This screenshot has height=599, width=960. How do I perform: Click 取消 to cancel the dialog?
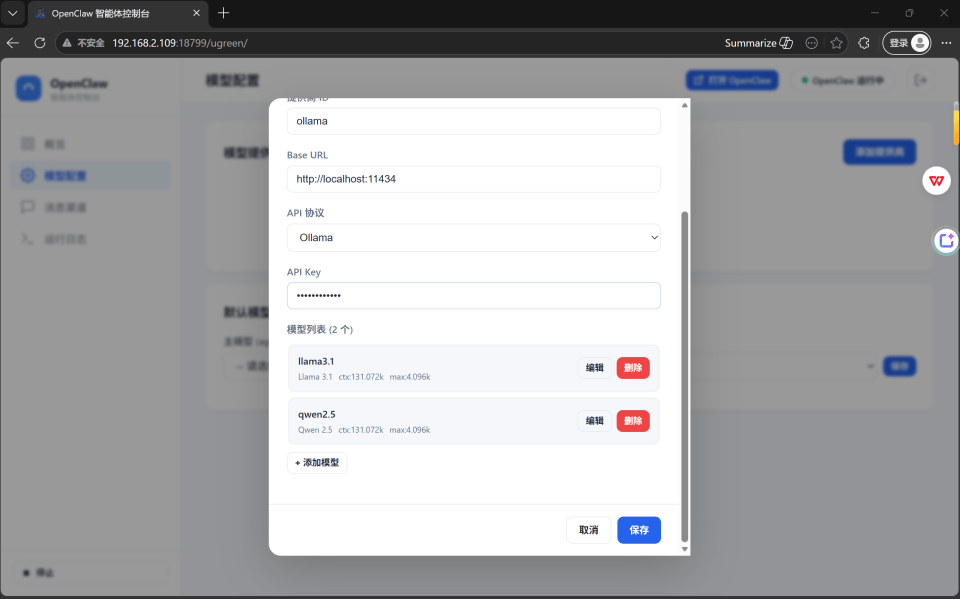(x=588, y=530)
